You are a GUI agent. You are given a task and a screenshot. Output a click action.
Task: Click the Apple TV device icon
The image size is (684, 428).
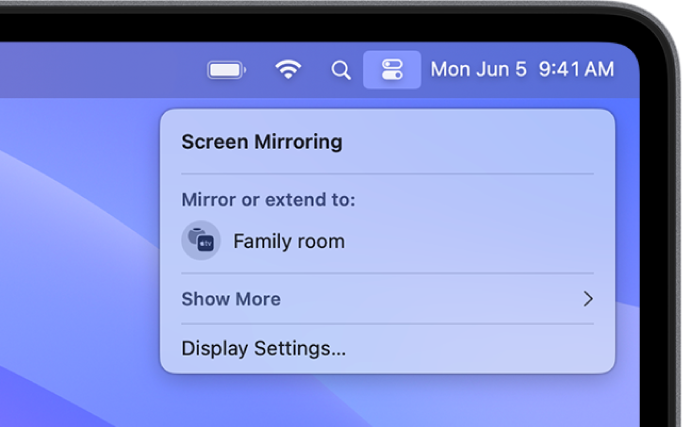click(x=201, y=241)
